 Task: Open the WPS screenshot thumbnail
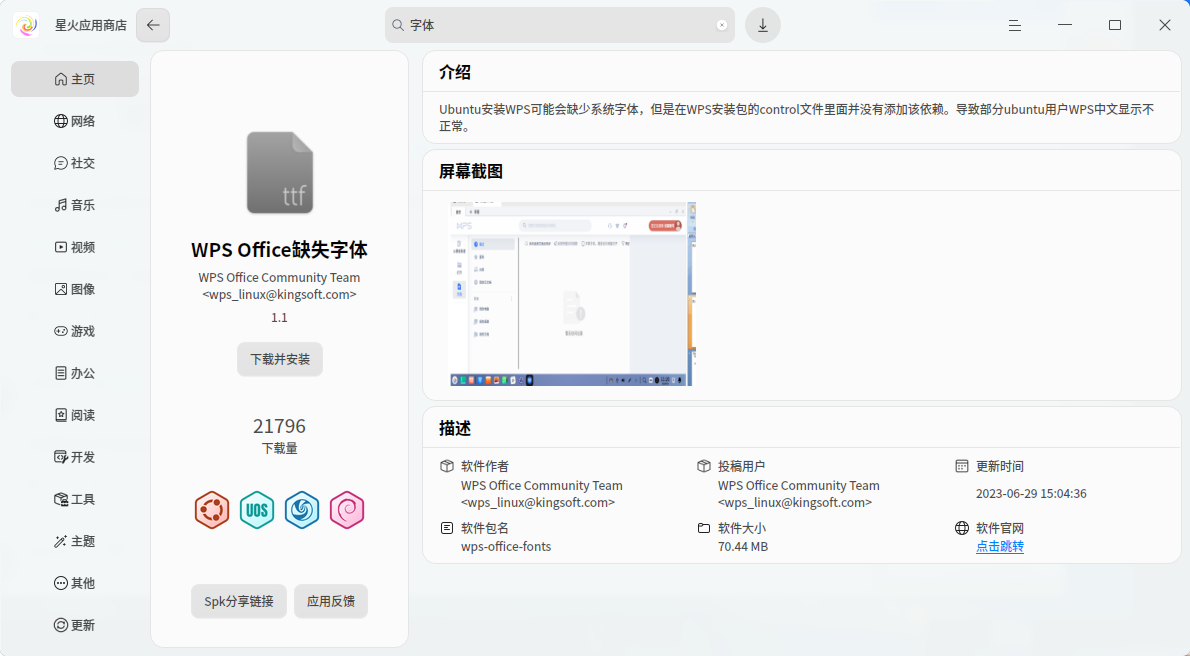pos(573,294)
